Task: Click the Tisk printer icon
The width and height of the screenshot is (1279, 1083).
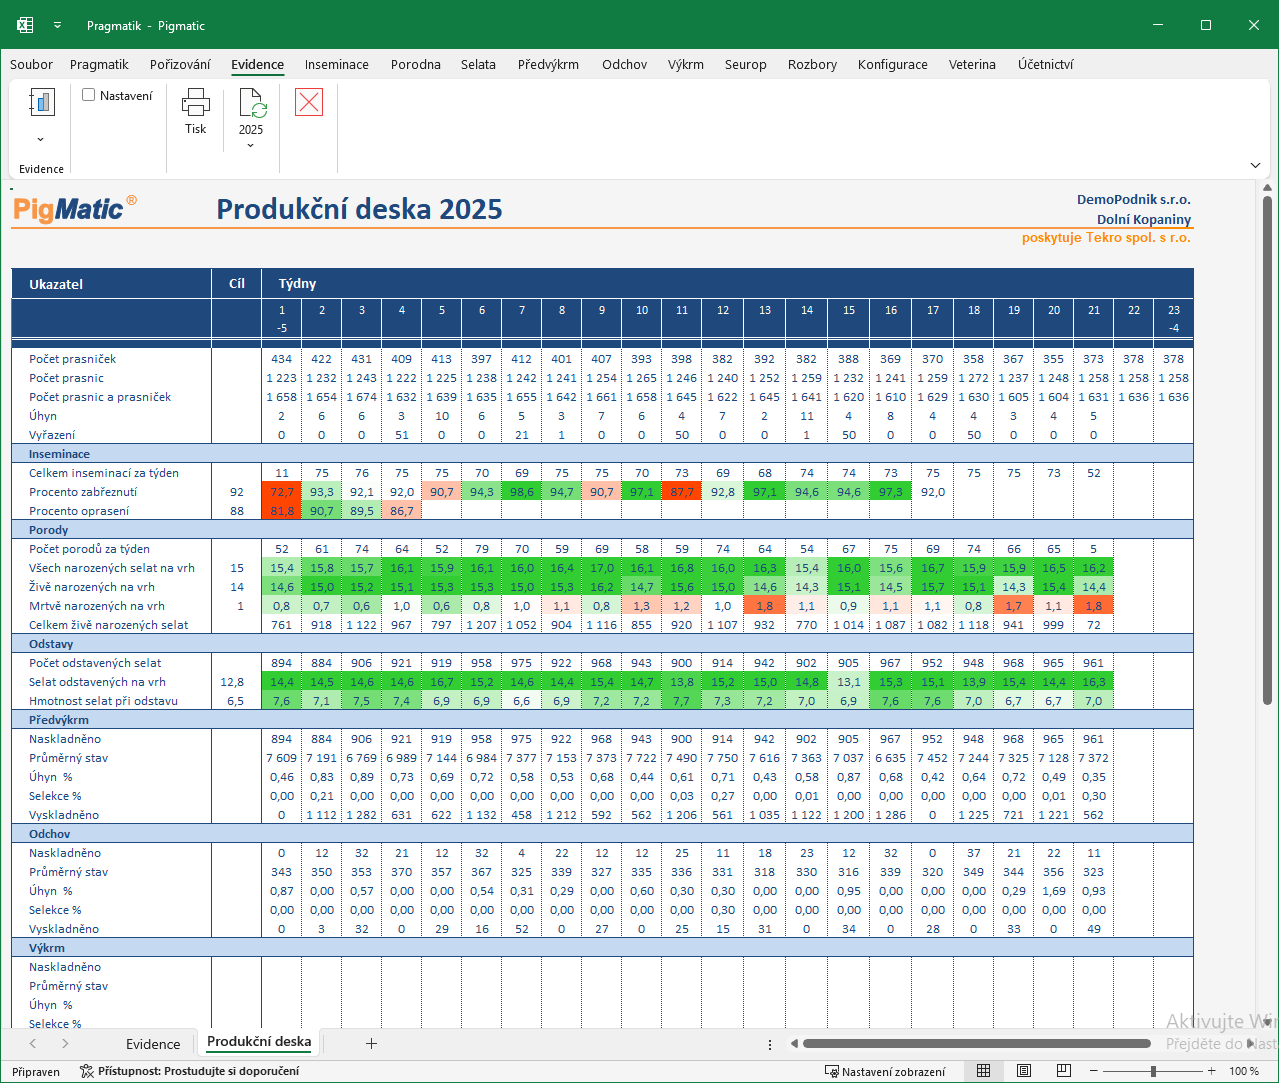Action: [x=195, y=102]
